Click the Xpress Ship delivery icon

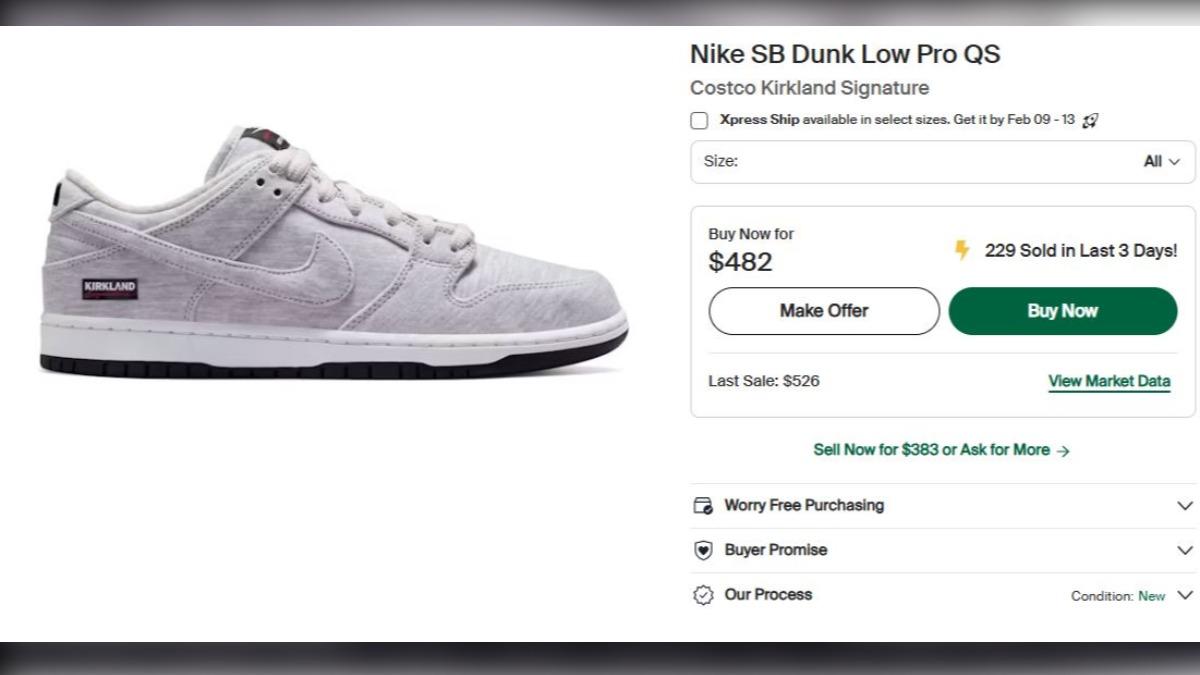pos(1090,121)
